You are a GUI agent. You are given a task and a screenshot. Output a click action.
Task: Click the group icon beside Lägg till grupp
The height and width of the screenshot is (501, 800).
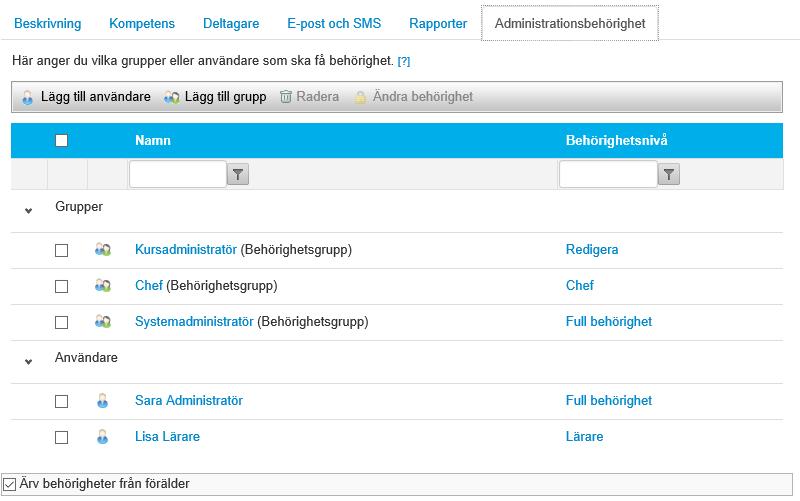tap(171, 97)
